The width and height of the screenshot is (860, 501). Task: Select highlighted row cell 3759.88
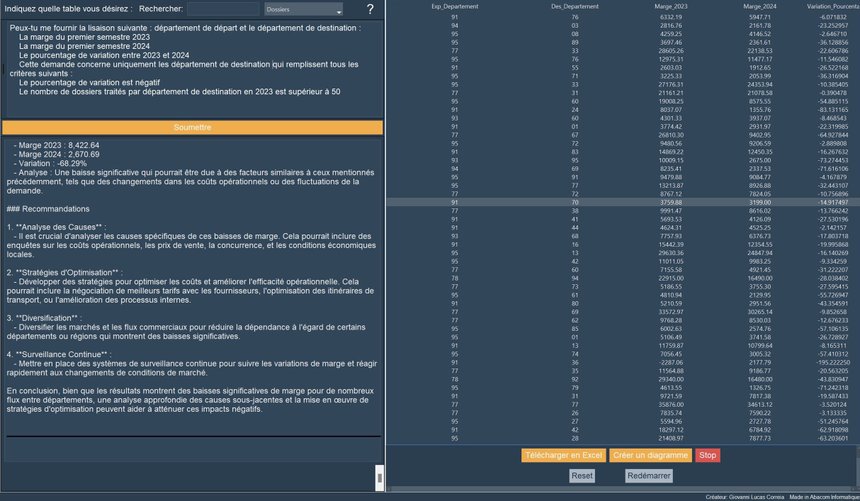click(671, 202)
